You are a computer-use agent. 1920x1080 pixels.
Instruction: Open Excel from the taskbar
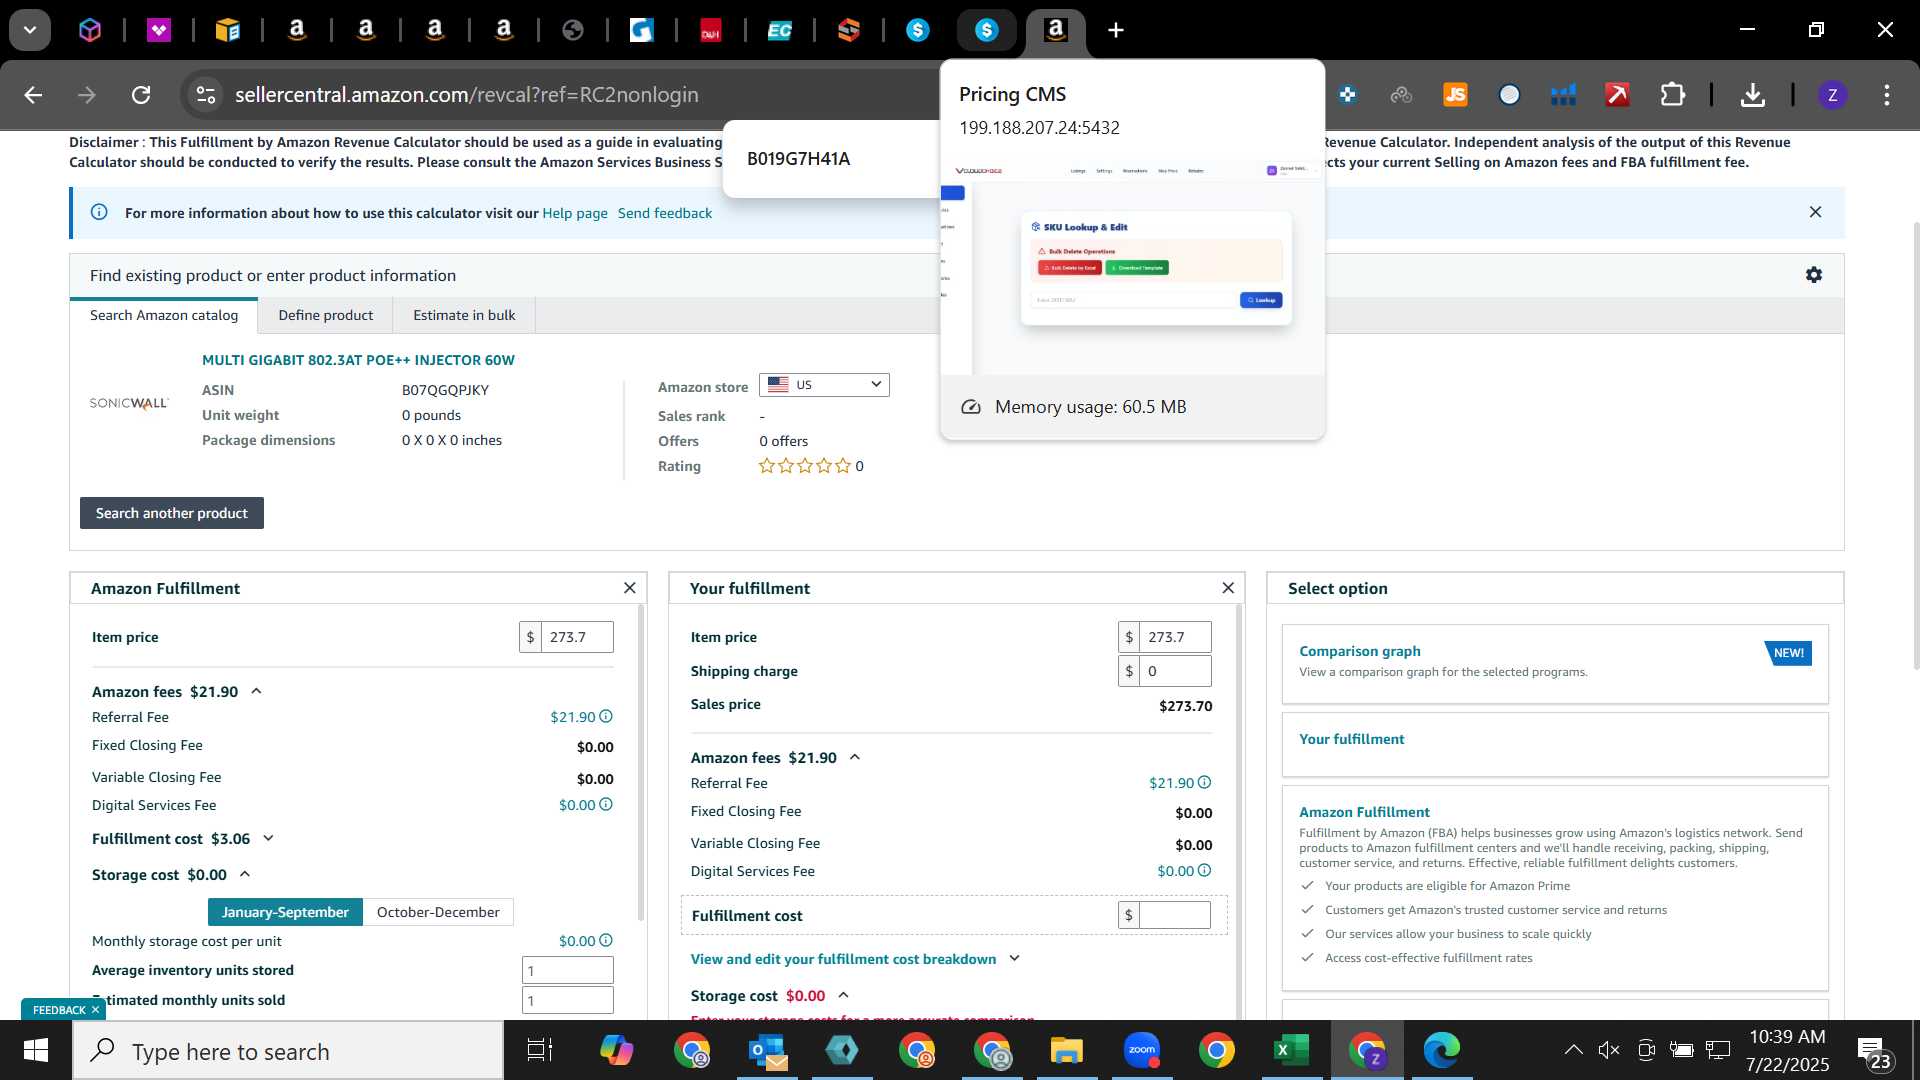[1291, 1051]
